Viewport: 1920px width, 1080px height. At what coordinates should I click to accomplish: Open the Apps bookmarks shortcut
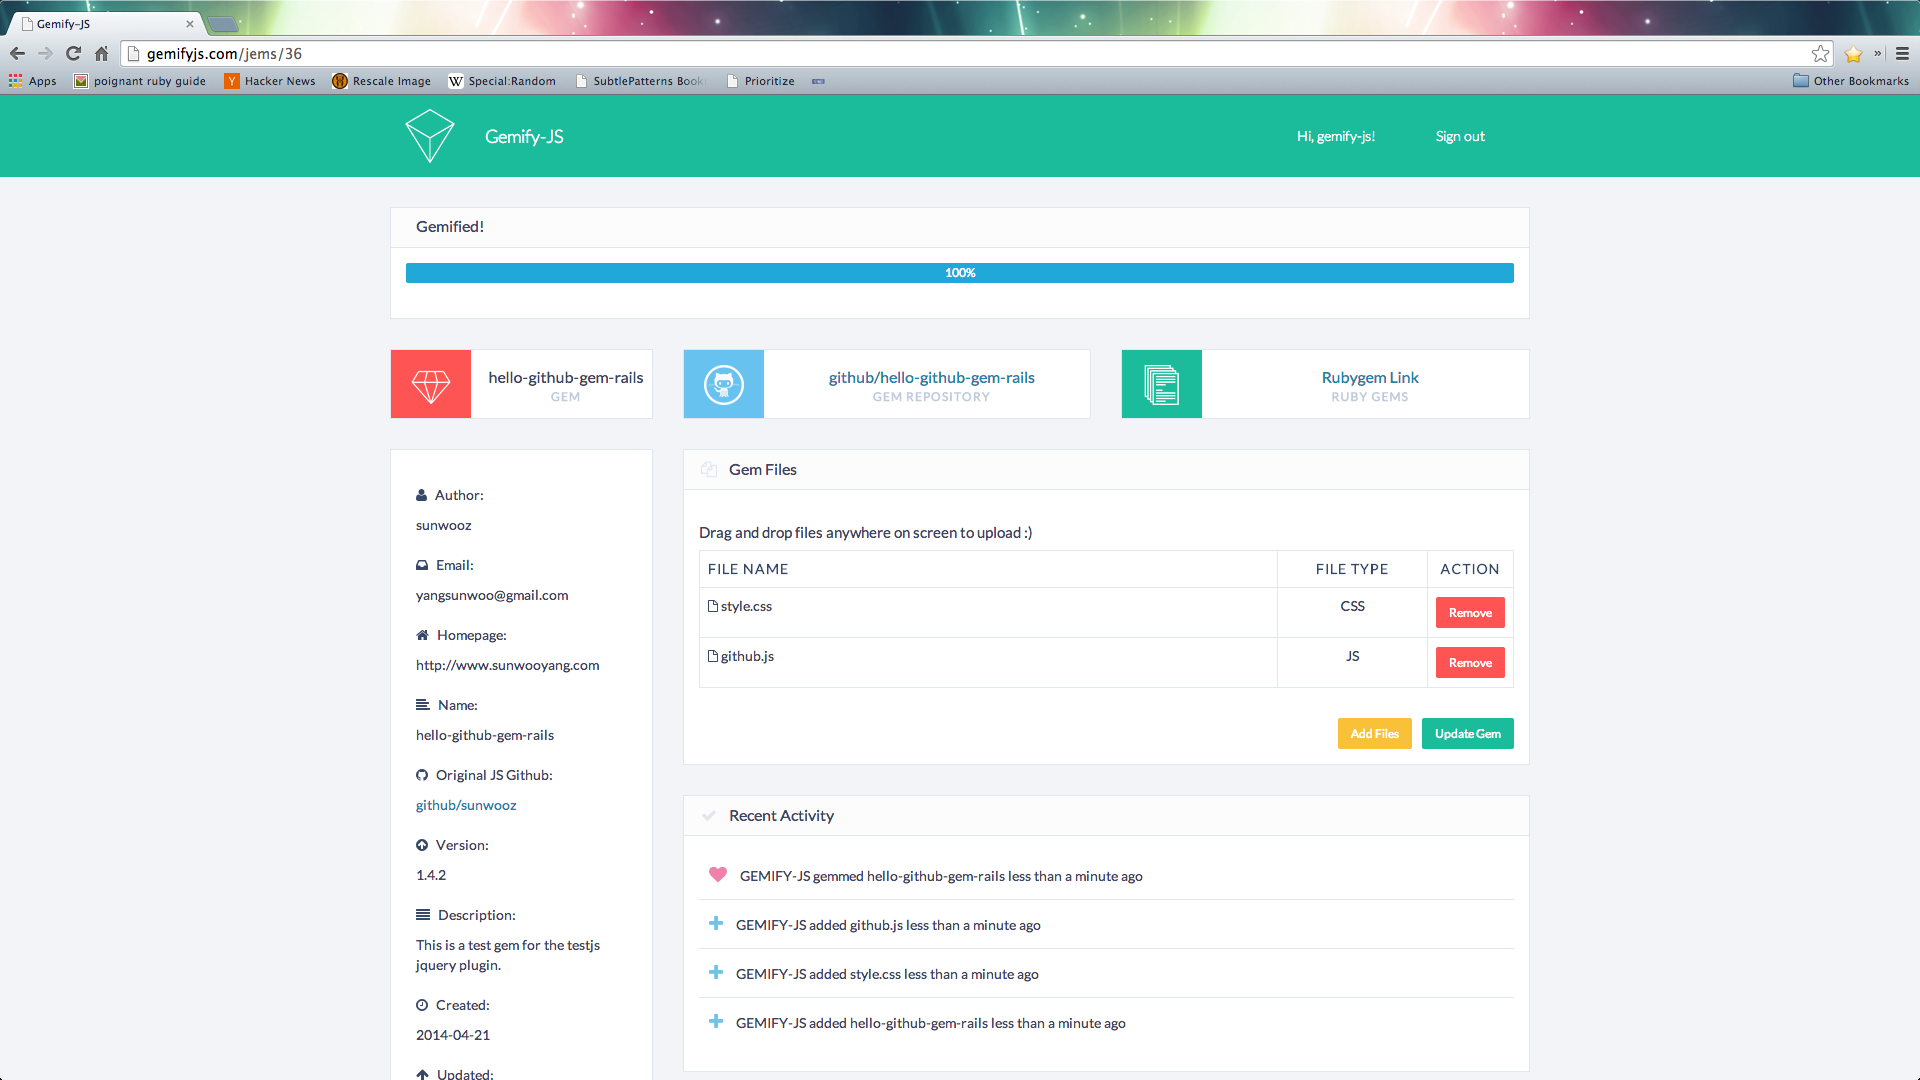(x=33, y=81)
